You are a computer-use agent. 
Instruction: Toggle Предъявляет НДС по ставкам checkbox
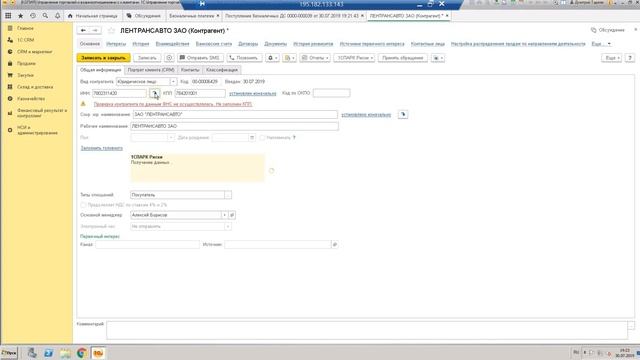coord(83,205)
